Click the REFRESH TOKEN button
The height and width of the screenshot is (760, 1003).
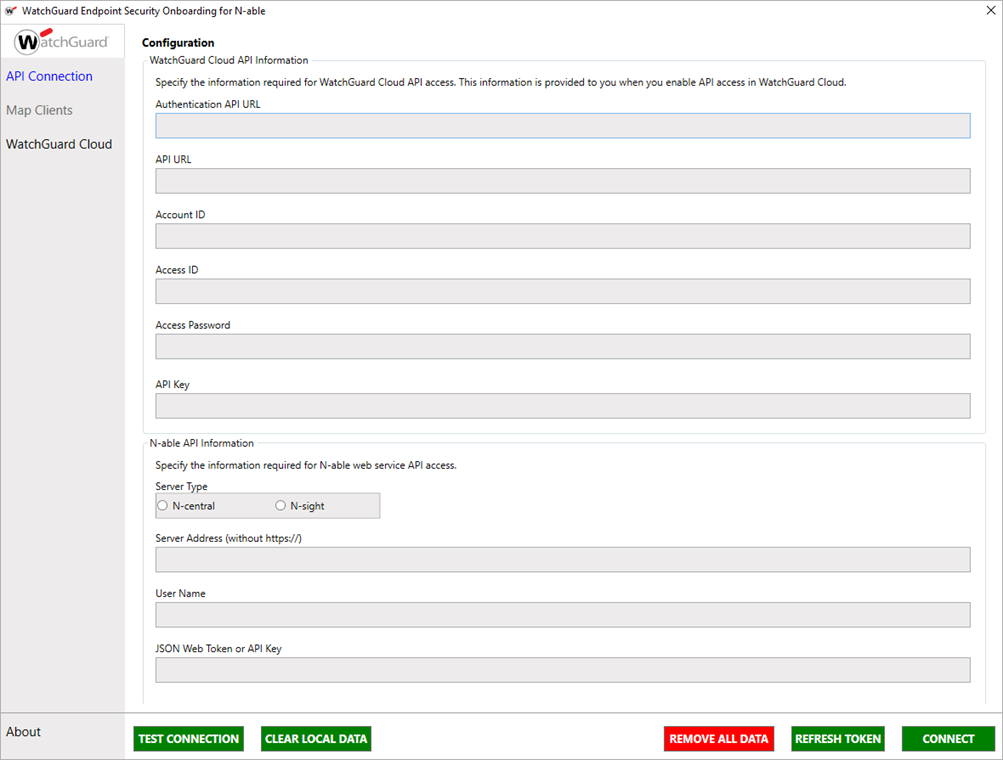click(837, 738)
